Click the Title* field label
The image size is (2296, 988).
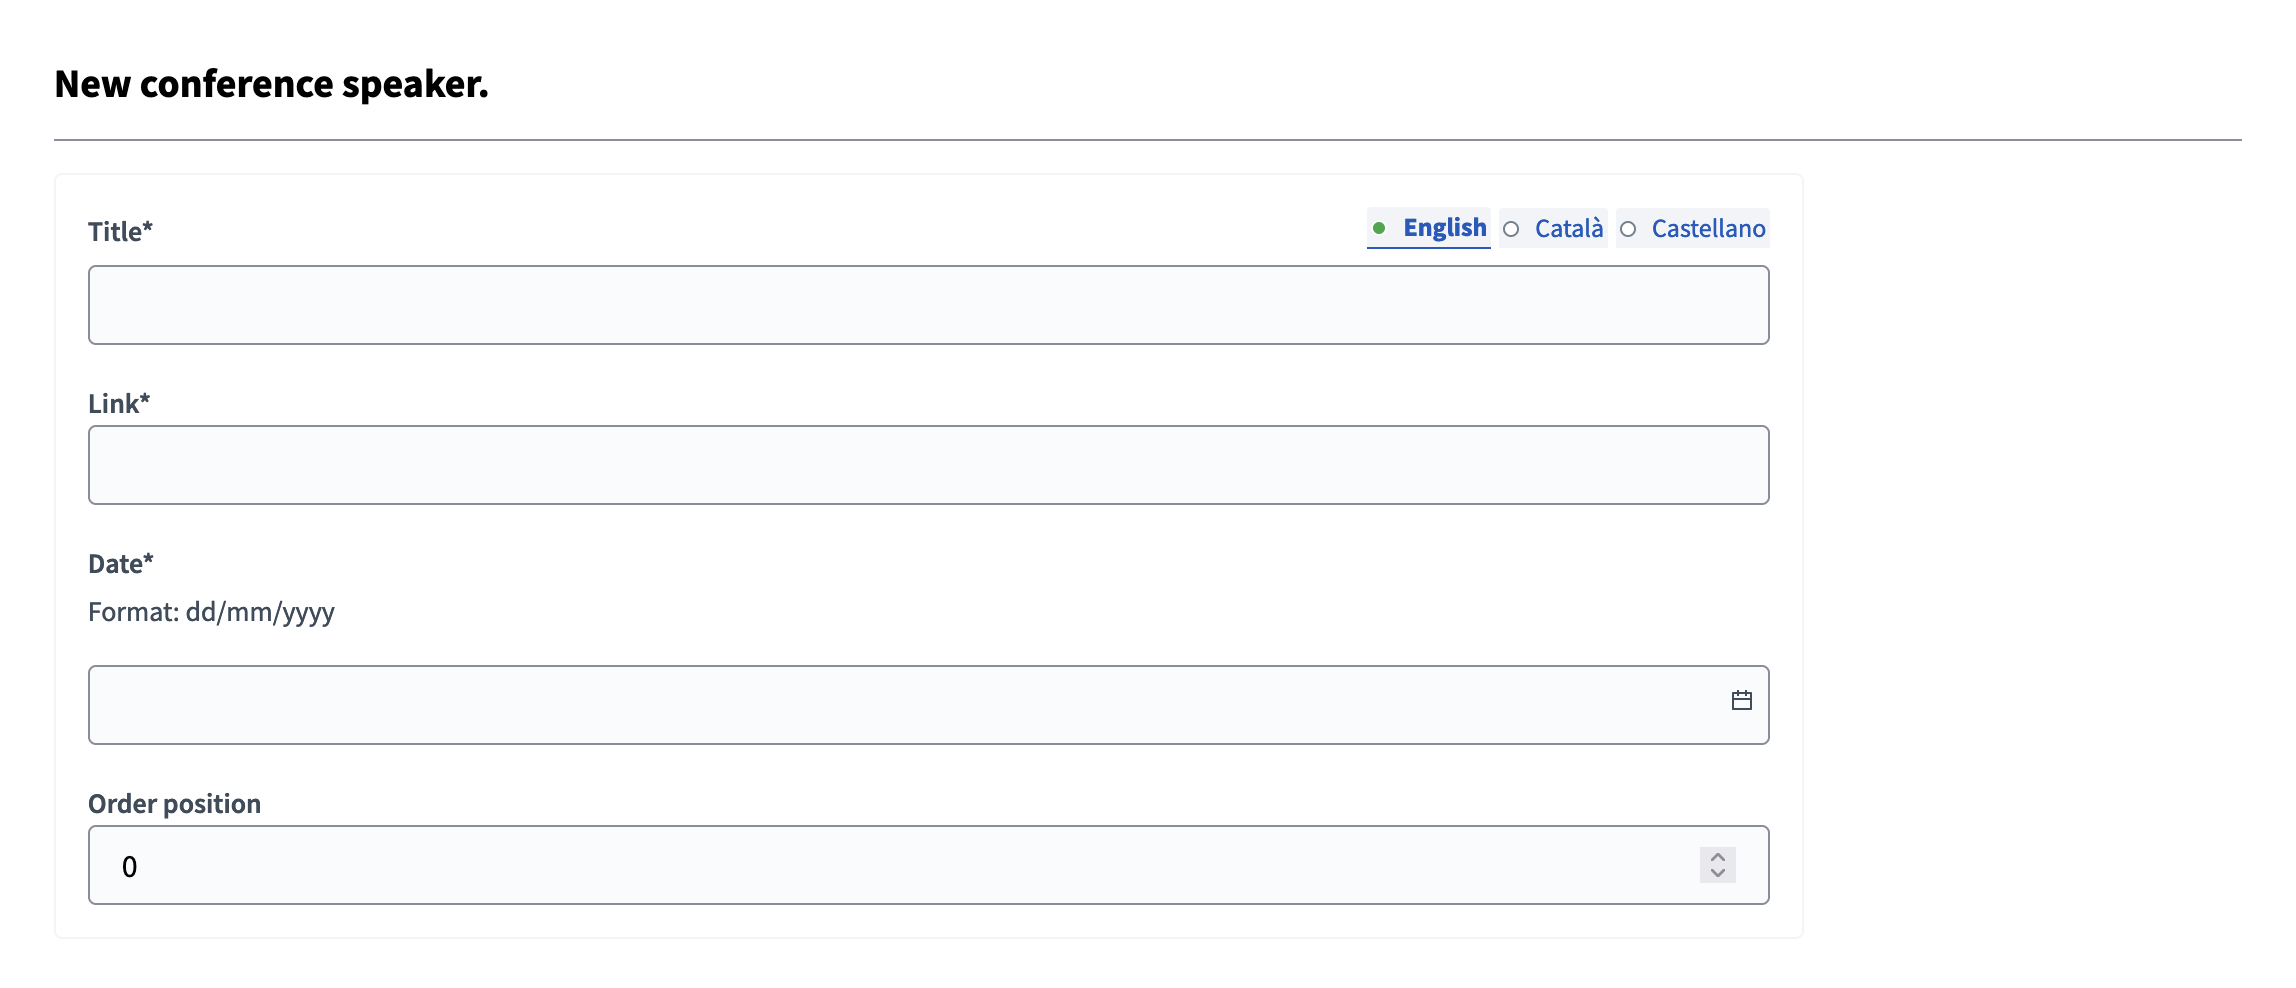(x=120, y=231)
